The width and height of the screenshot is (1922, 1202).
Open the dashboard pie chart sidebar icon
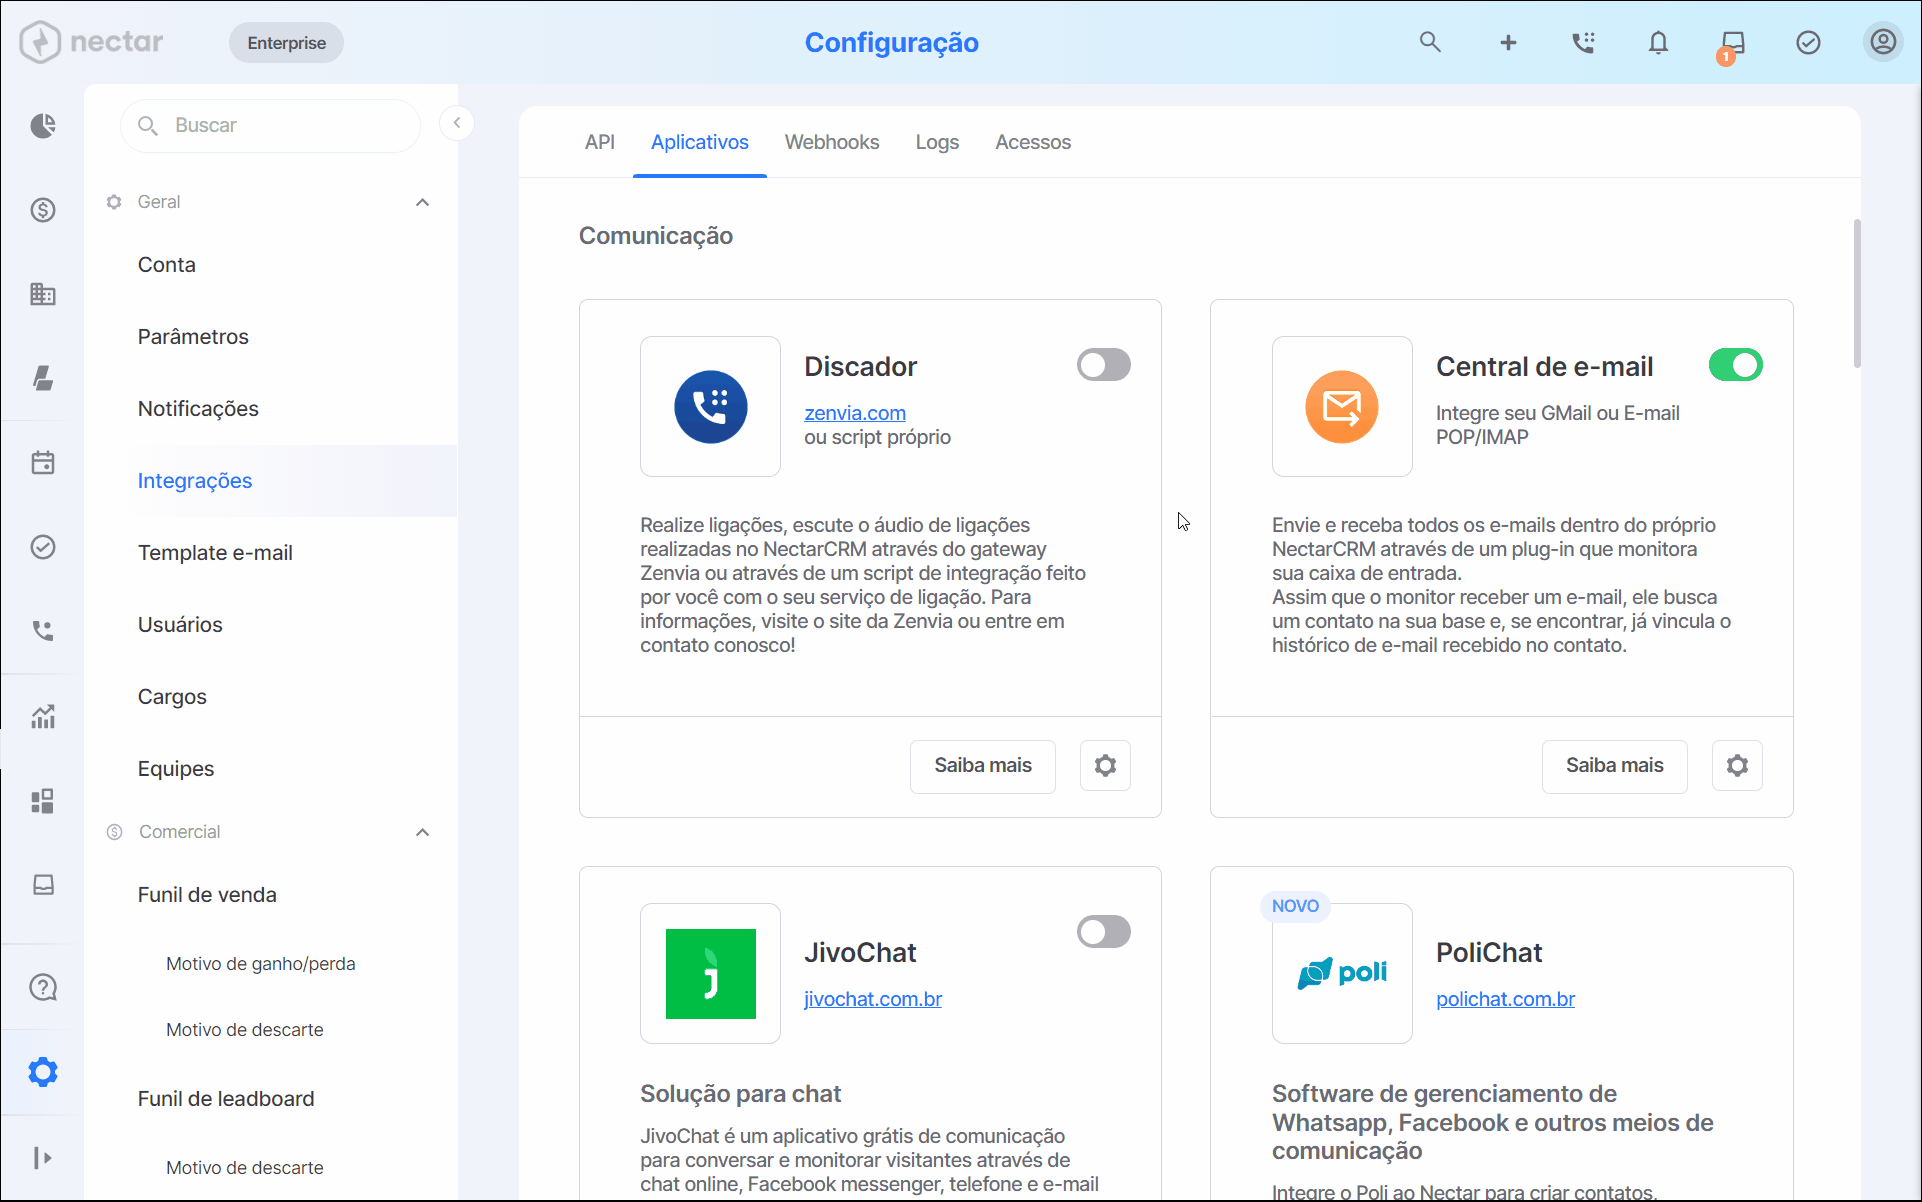tap(43, 126)
